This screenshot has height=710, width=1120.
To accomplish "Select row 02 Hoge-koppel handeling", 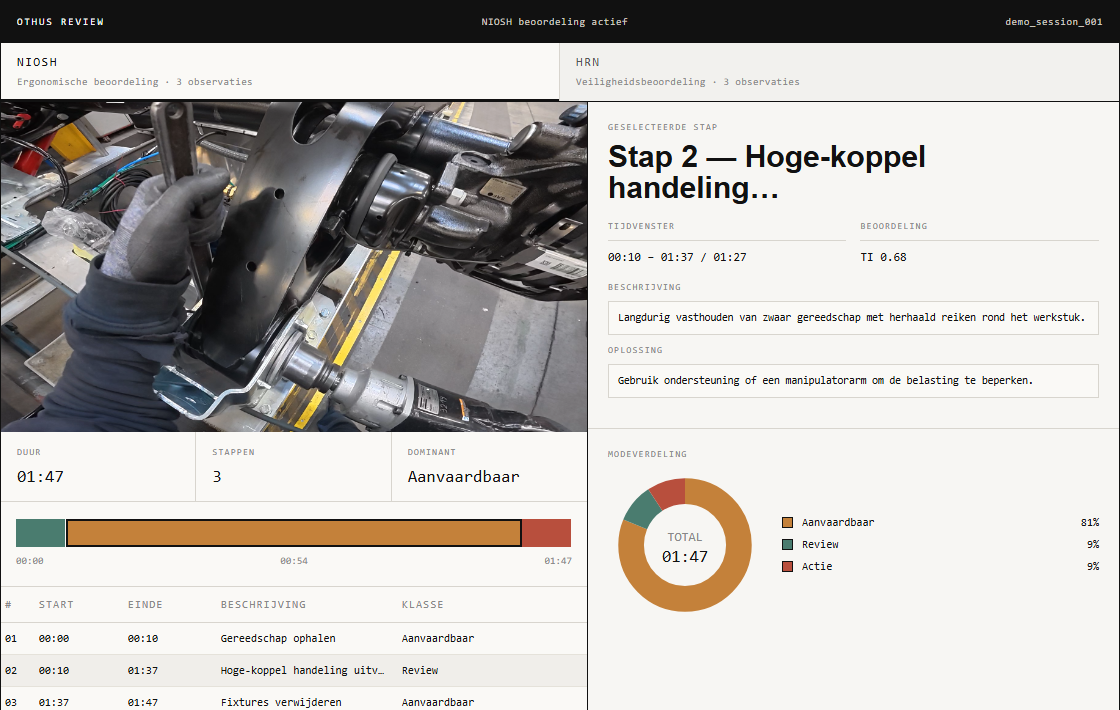I will coord(294,671).
